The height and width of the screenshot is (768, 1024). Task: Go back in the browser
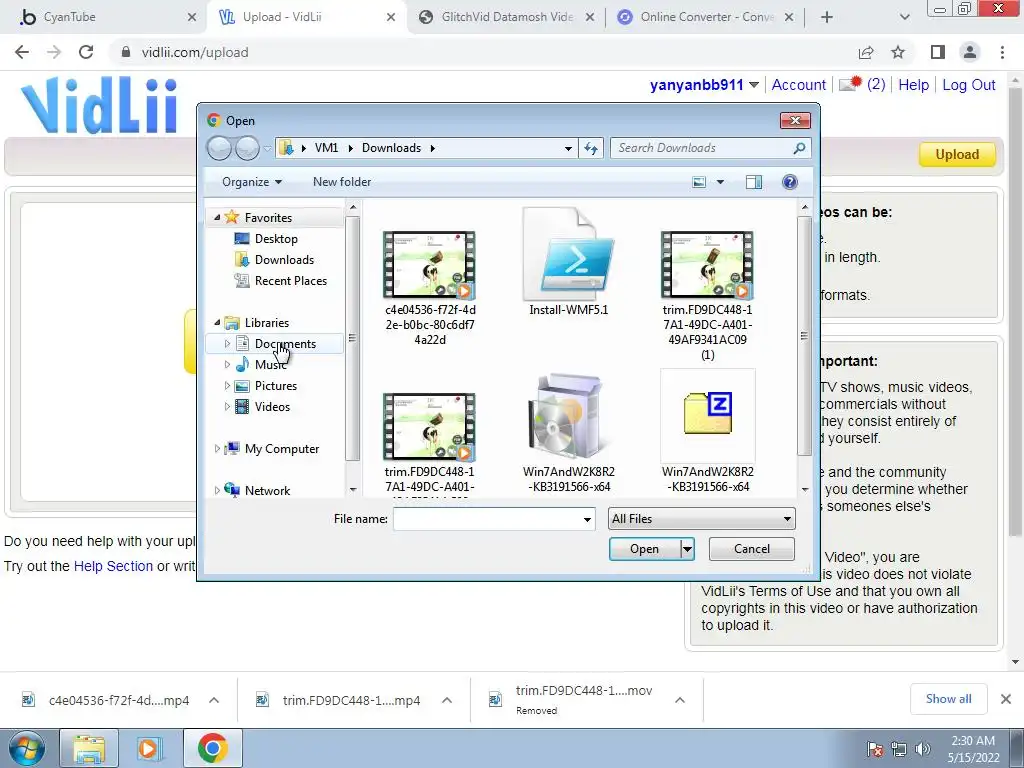[x=22, y=52]
